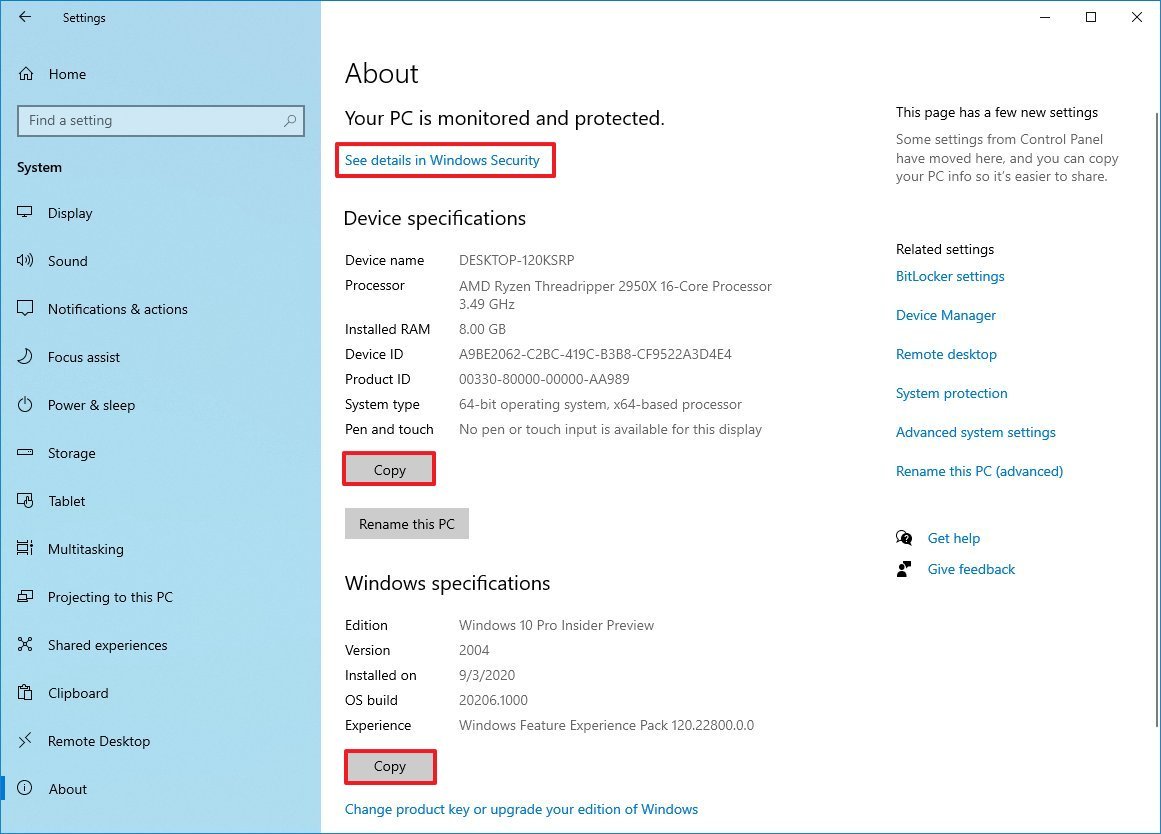This screenshot has height=834, width=1161.
Task: Select About in sidebar
Action: 67,789
